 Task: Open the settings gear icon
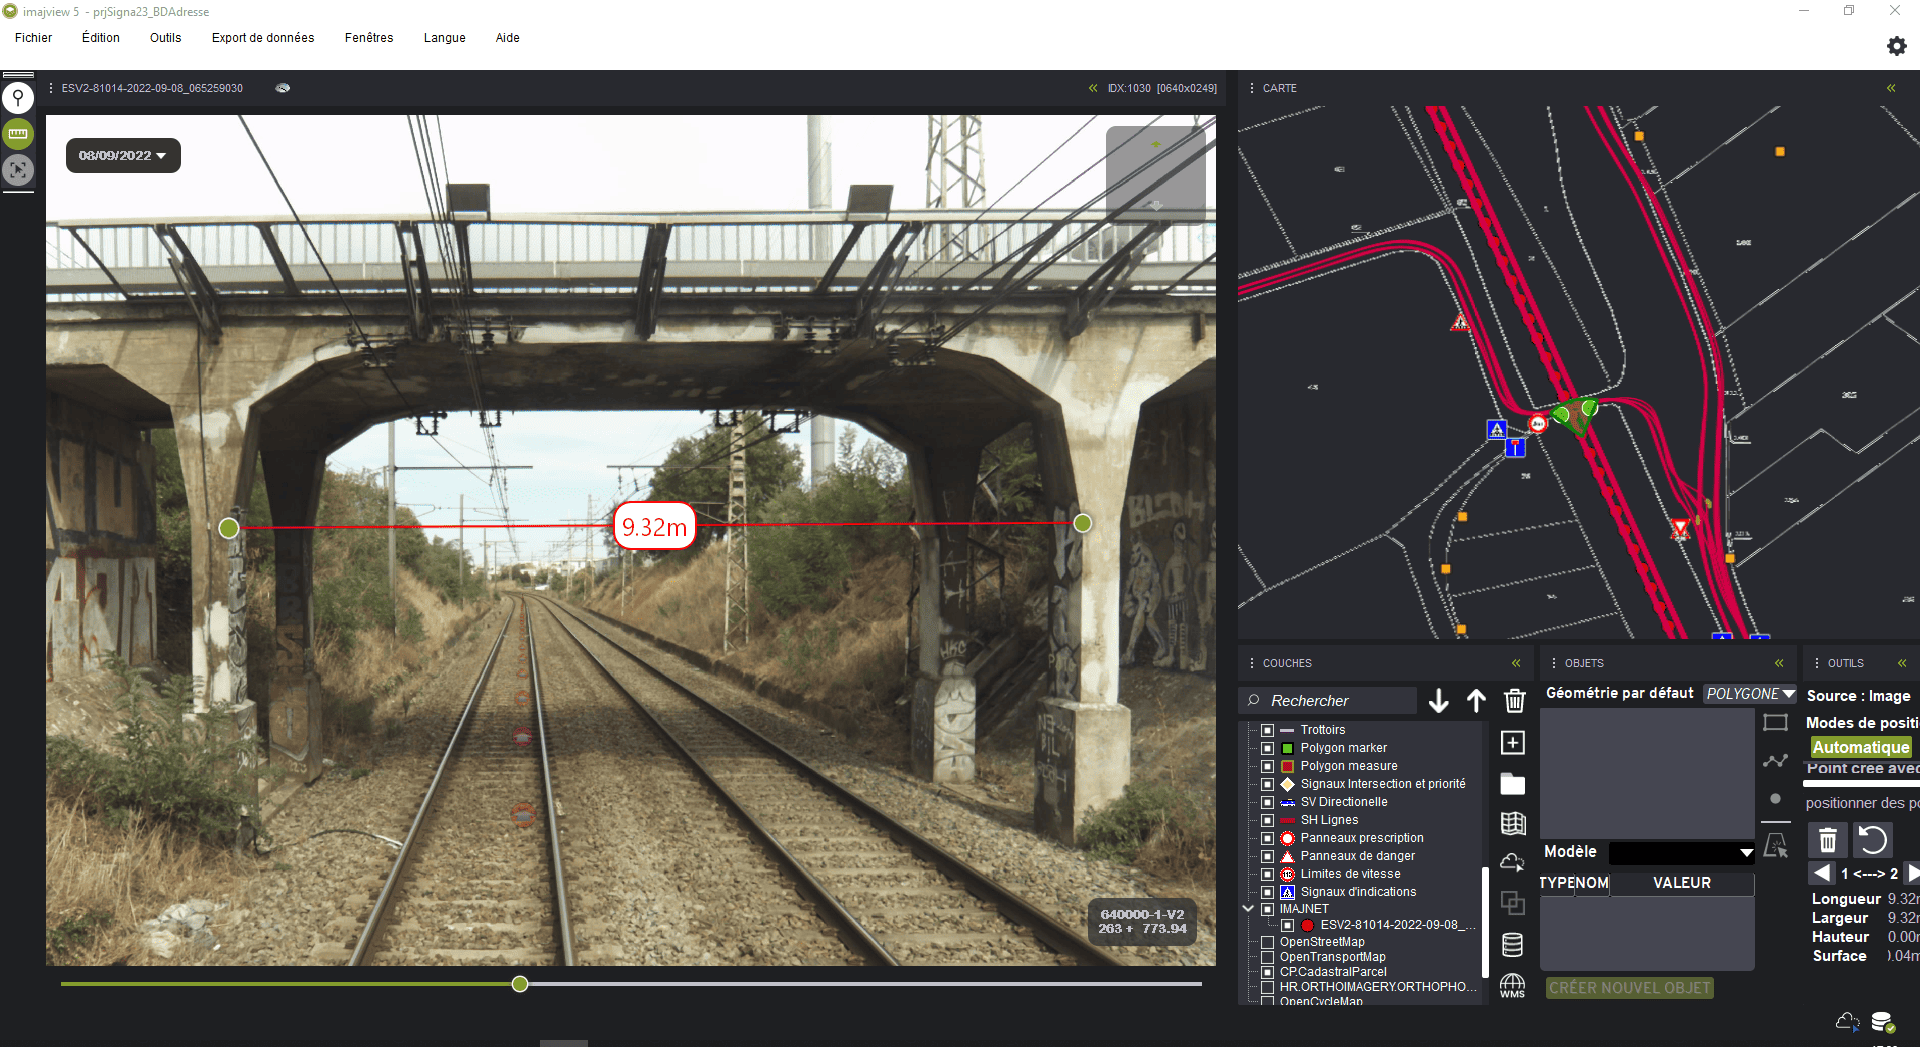point(1896,46)
